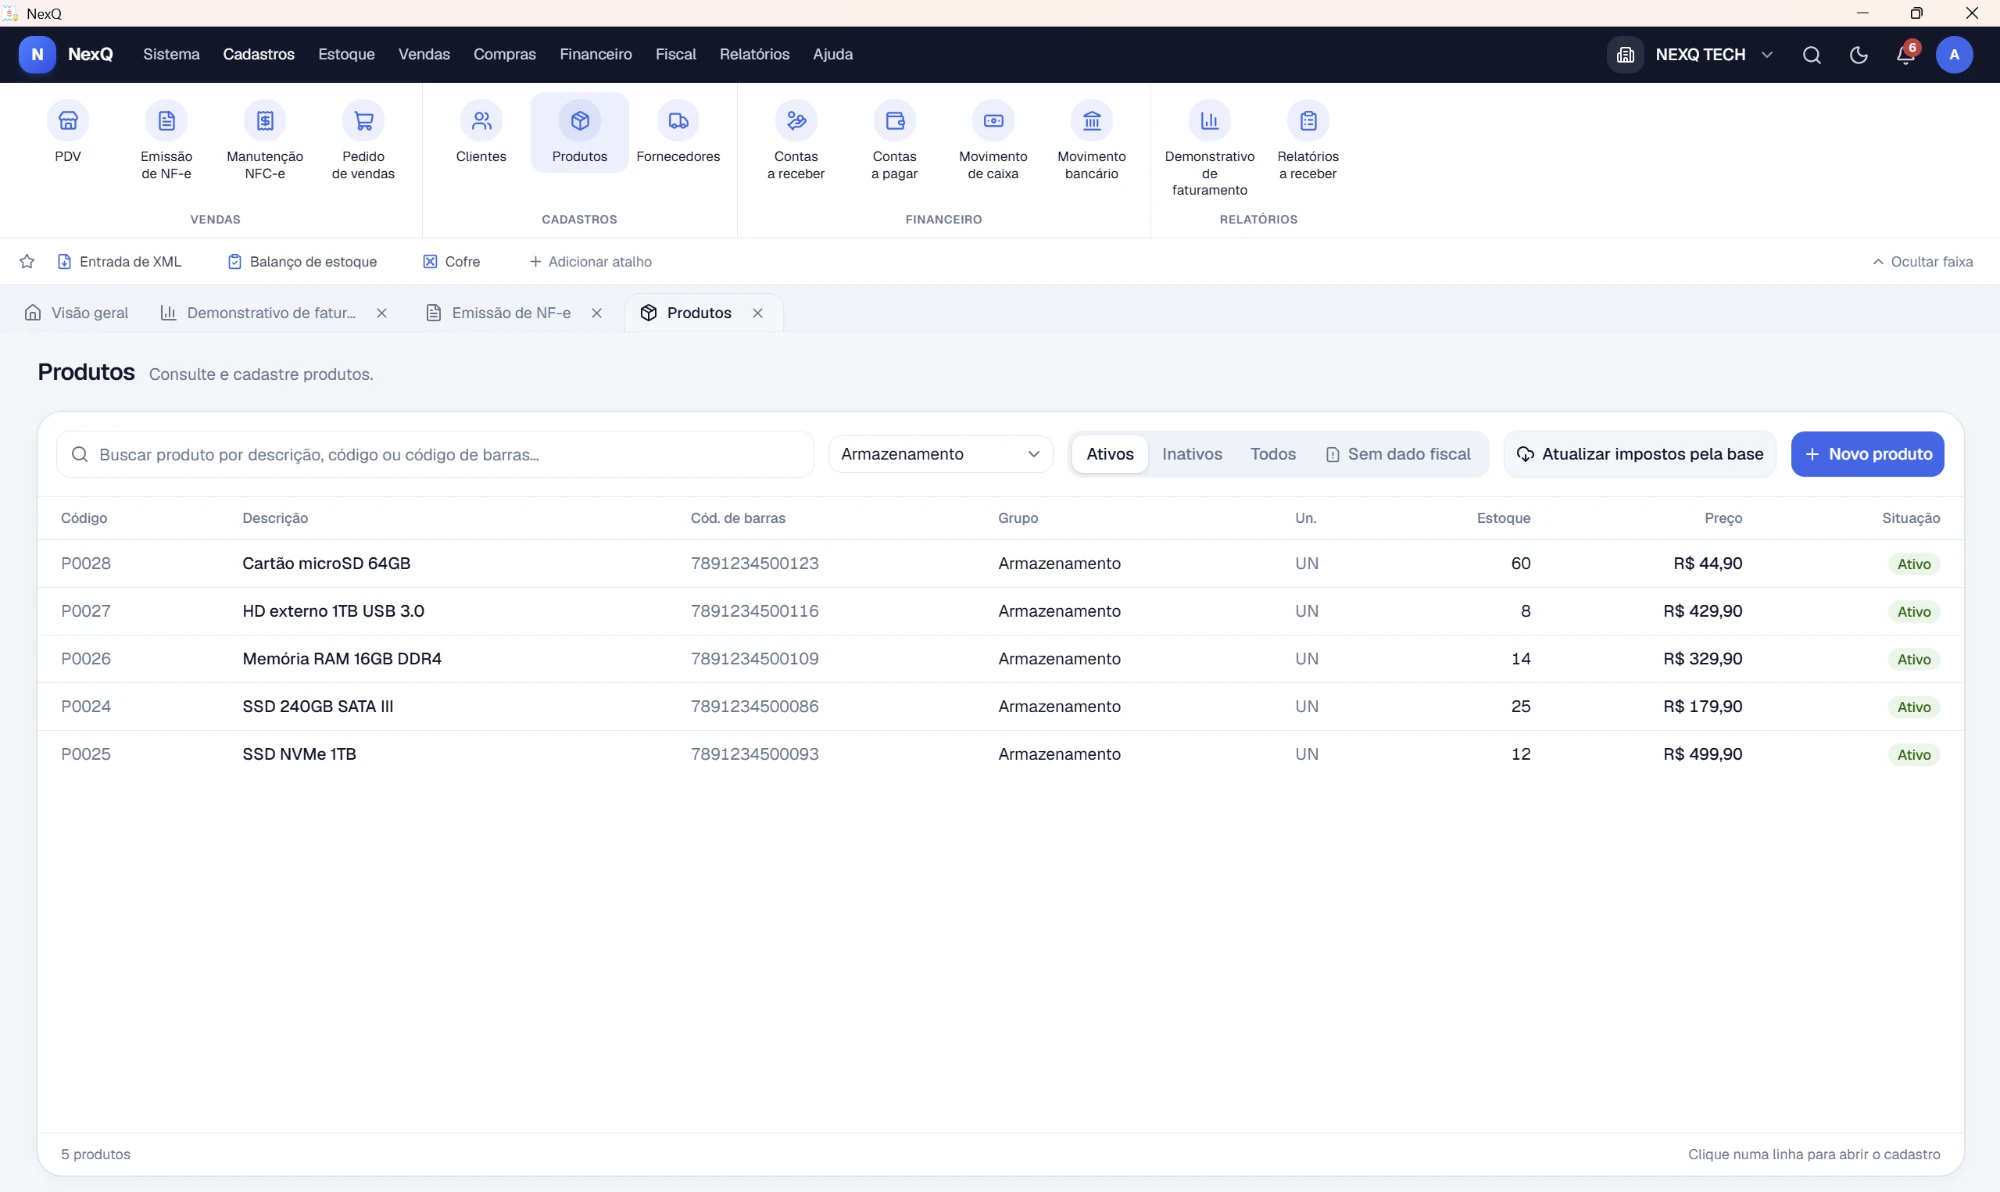Open Balanço de estoque shortcut
Viewport: 2000px width, 1192px height.
pyautogui.click(x=302, y=262)
